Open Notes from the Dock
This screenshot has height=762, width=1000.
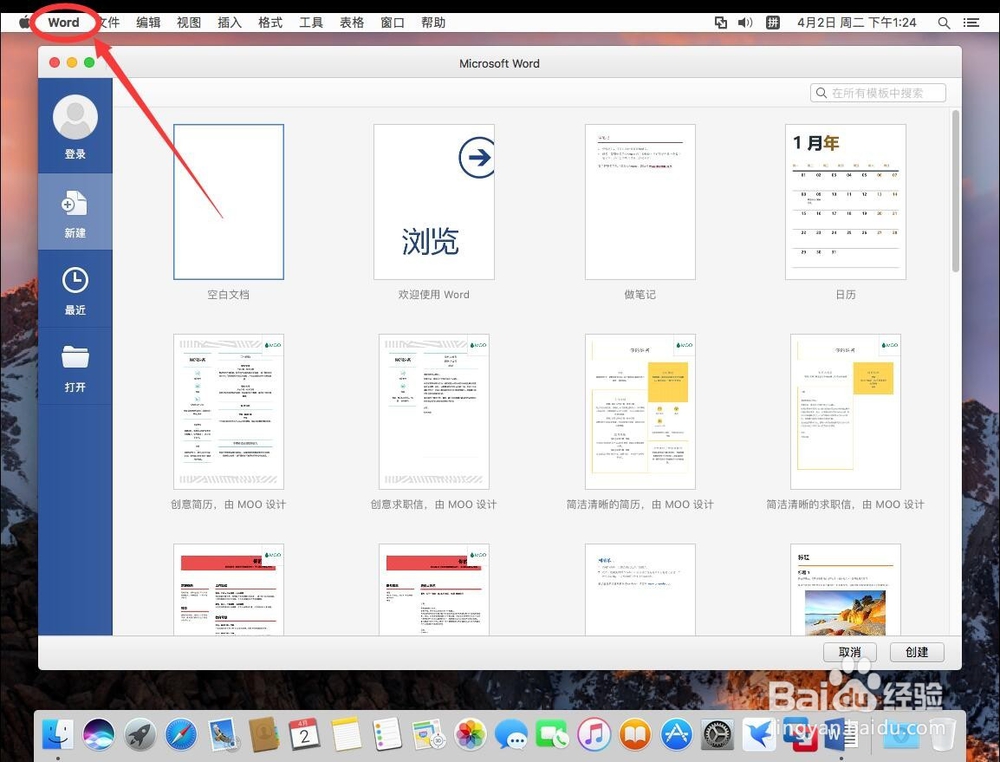point(346,735)
